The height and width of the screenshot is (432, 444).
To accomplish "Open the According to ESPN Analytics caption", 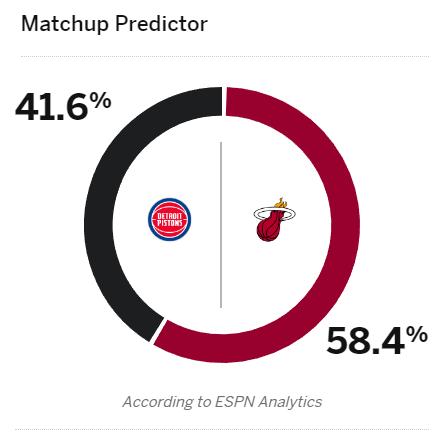I will (222, 402).
